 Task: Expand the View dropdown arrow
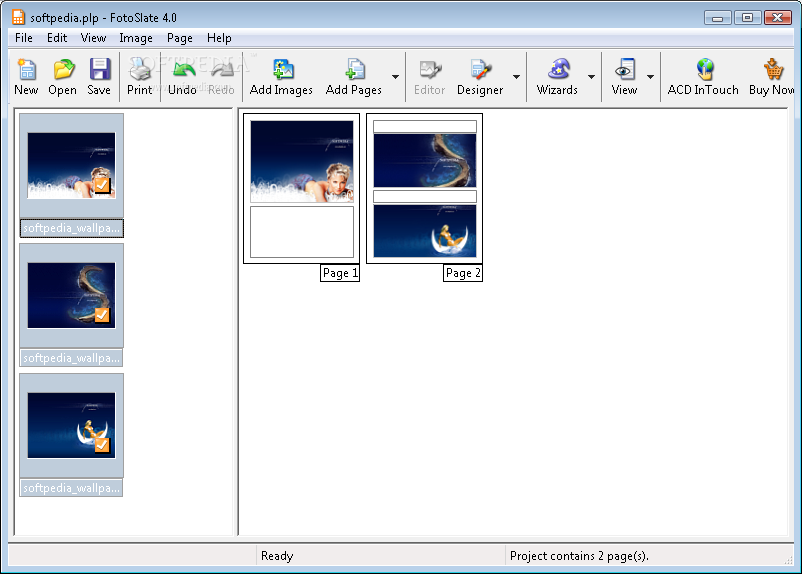[x=650, y=77]
